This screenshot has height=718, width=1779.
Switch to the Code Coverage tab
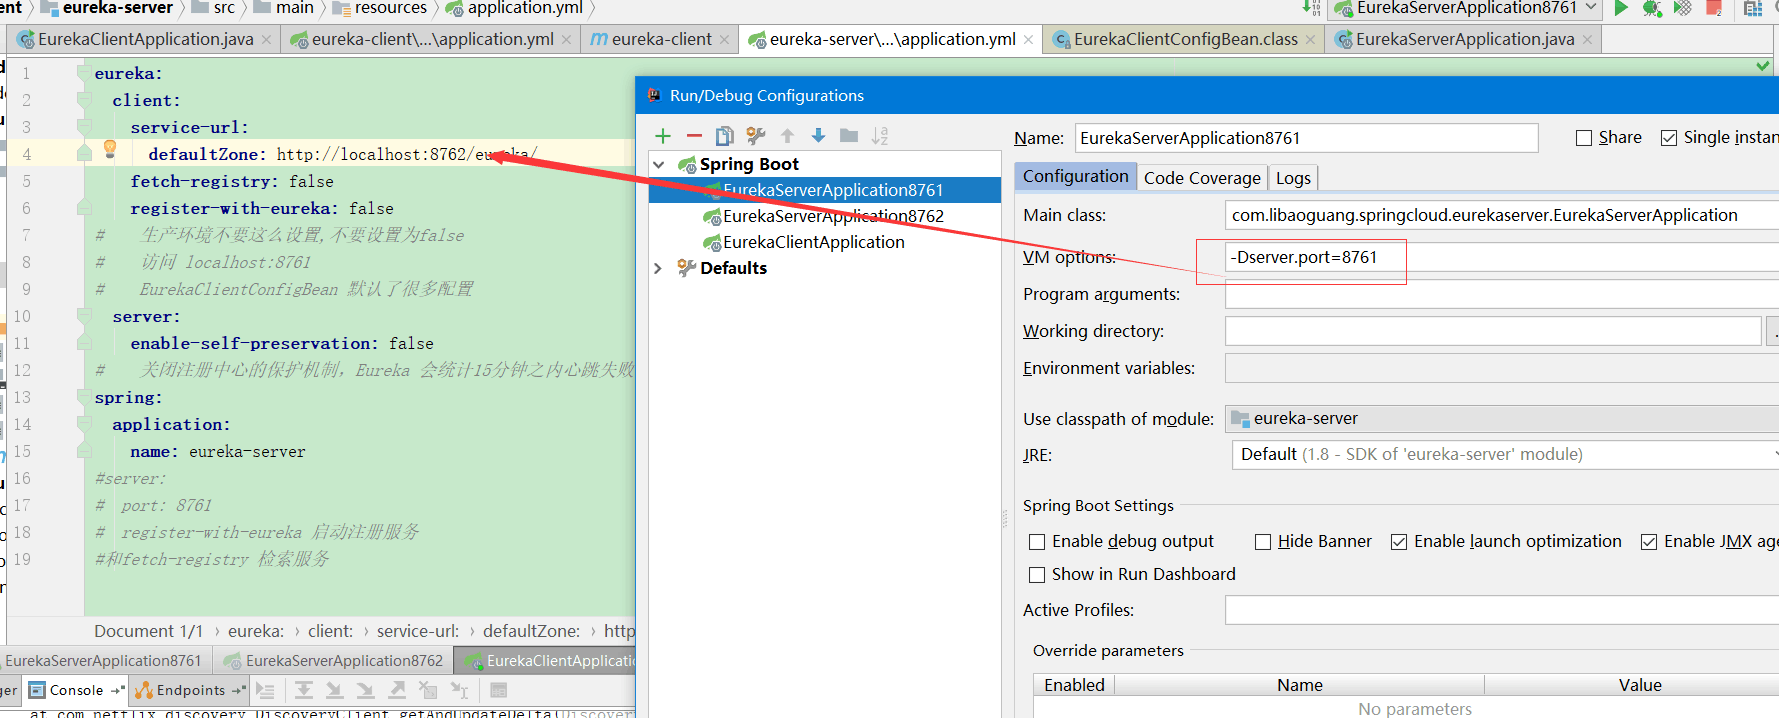(x=1202, y=178)
